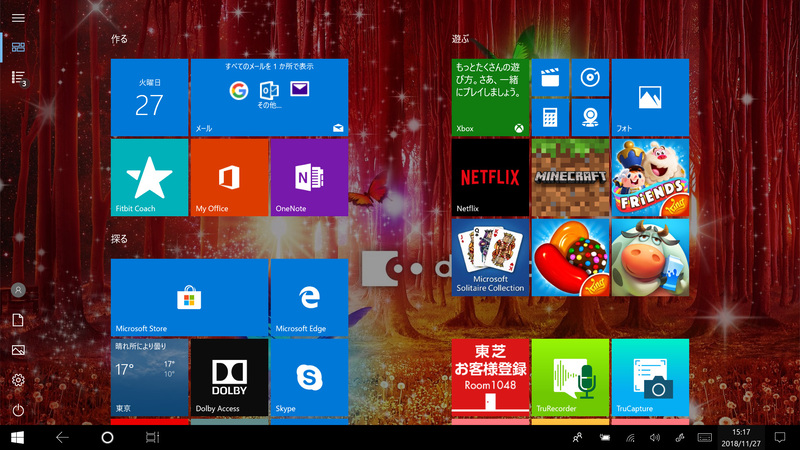Open Microsoft Store tile

(x=189, y=297)
